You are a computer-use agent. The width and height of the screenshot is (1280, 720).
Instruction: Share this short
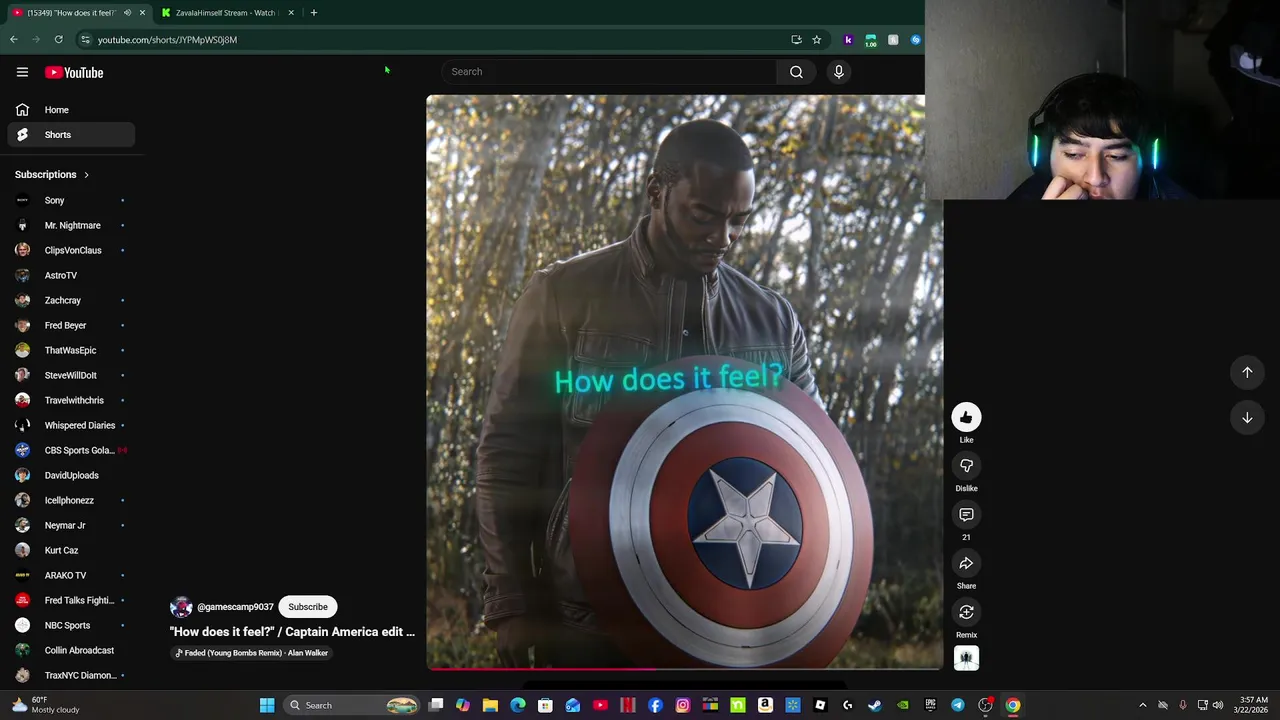(x=966, y=564)
